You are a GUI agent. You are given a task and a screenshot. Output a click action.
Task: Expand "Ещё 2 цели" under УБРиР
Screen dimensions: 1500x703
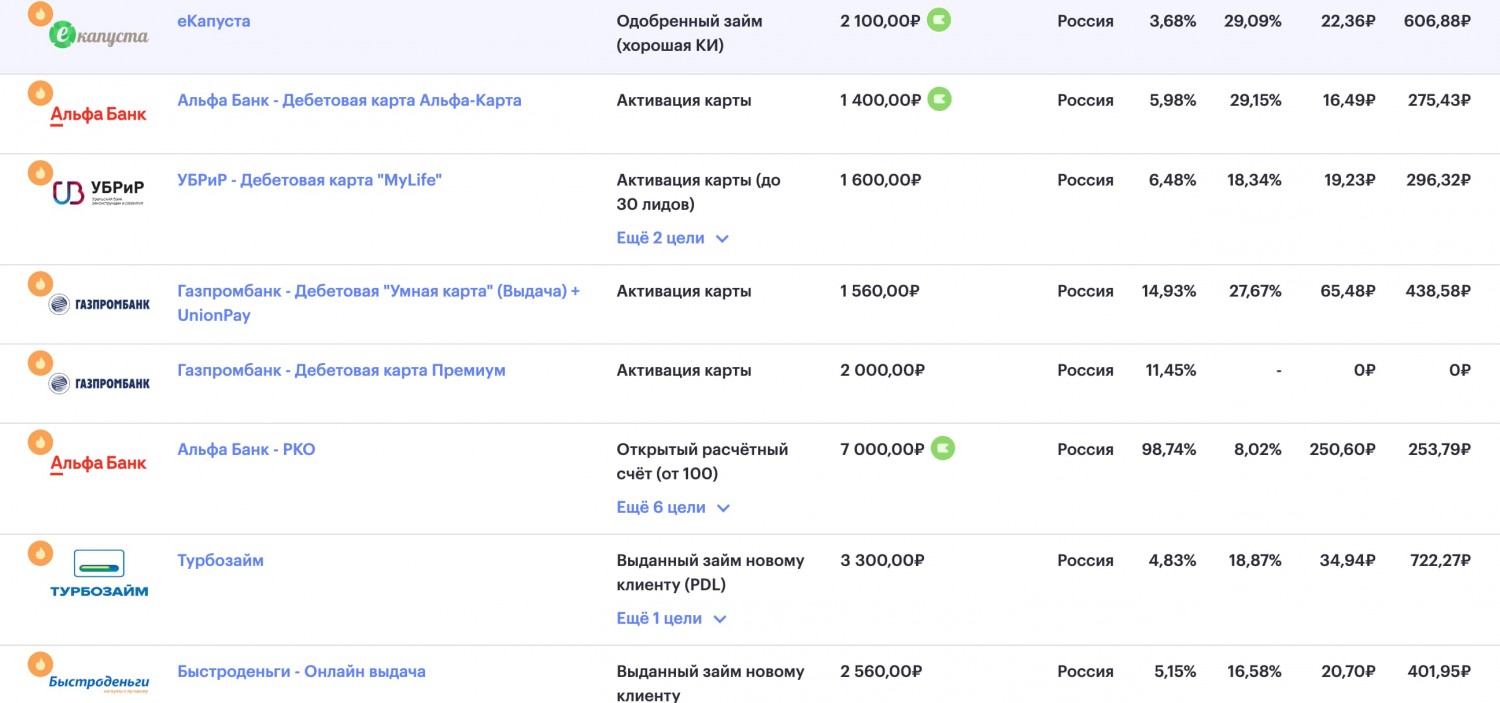(x=673, y=238)
